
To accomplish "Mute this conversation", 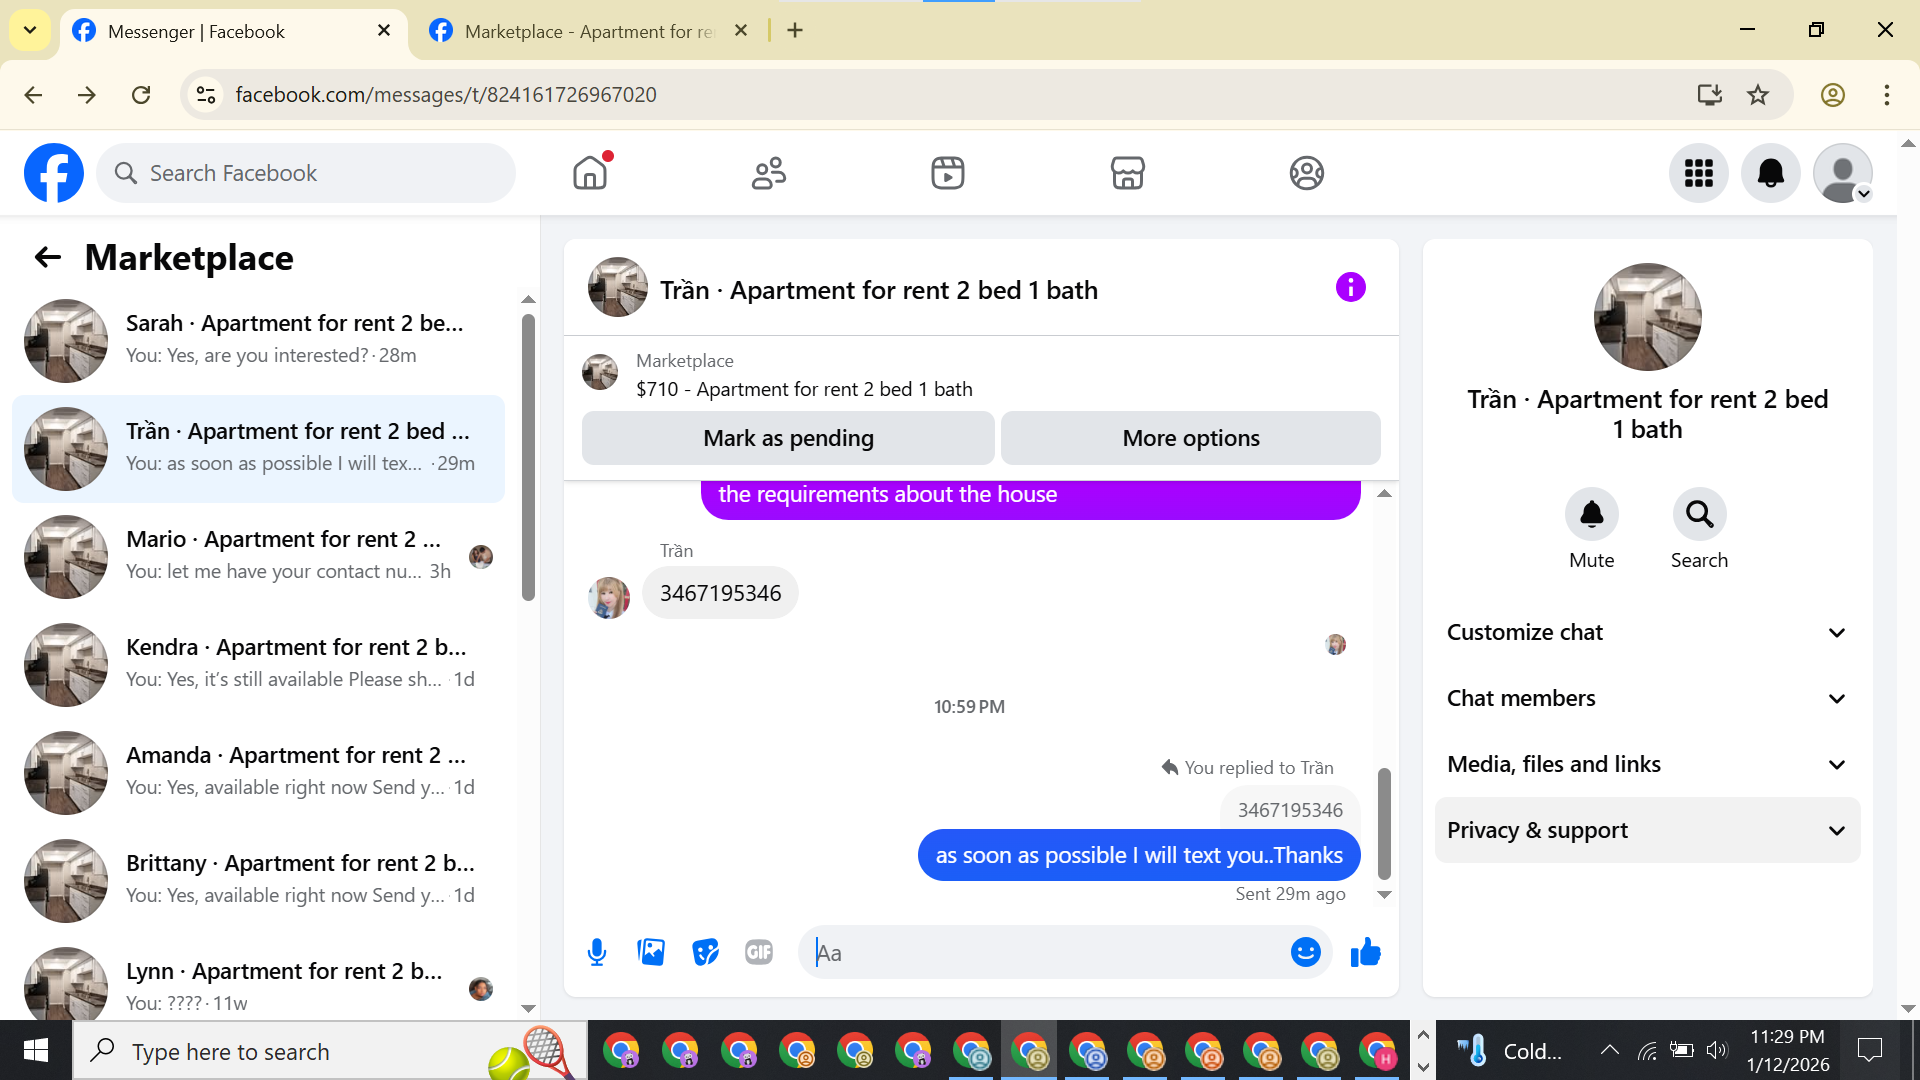I will tap(1591, 515).
